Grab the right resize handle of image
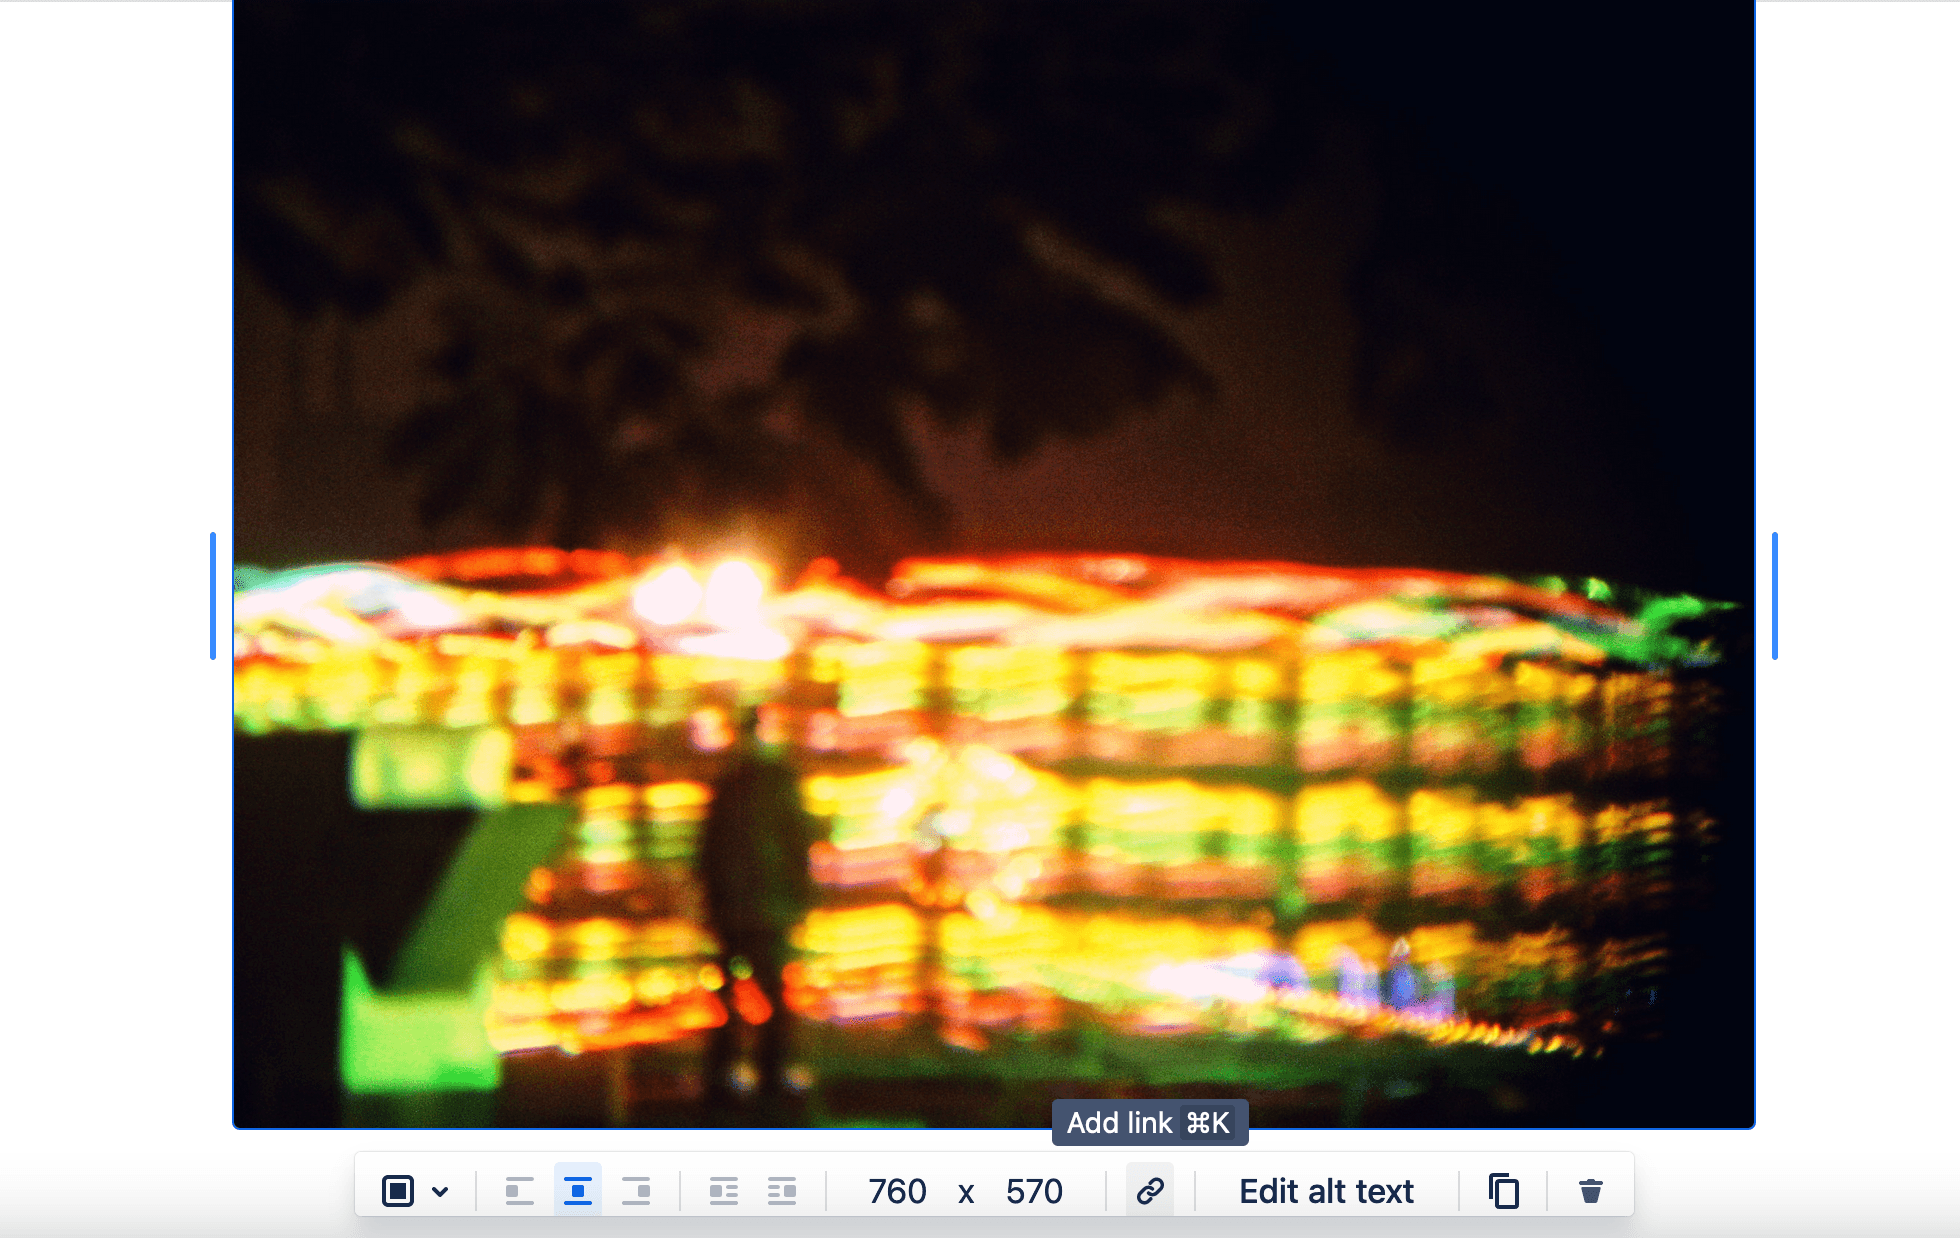This screenshot has width=1960, height=1238. pos(1775,596)
